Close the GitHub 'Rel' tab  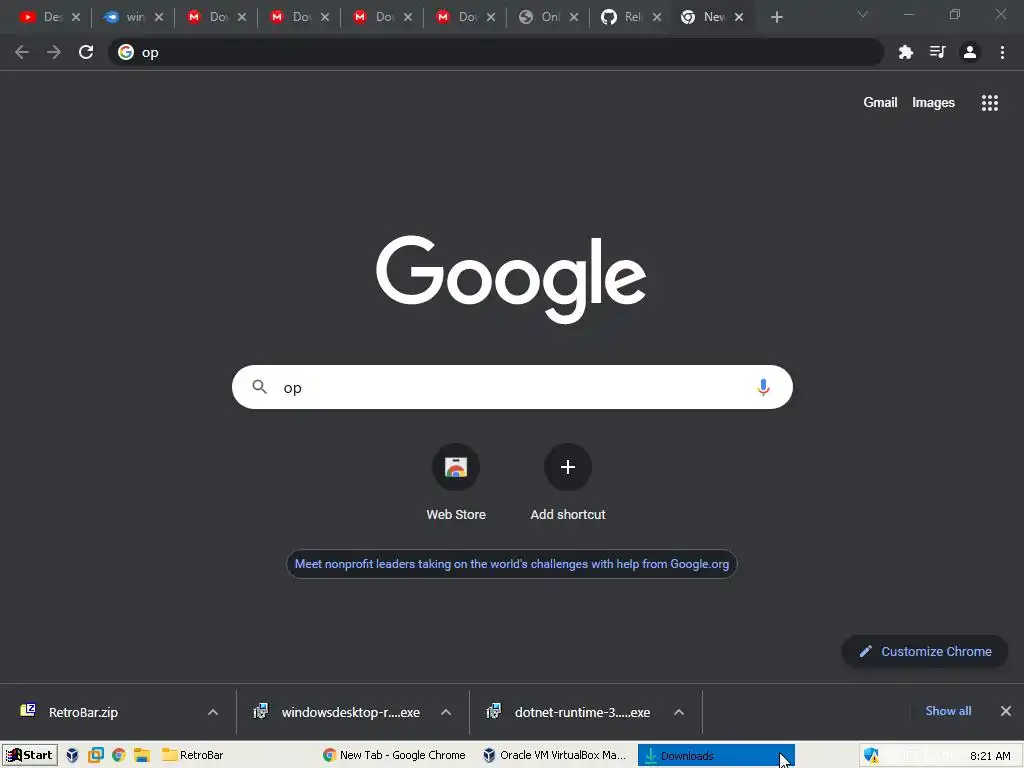pyautogui.click(x=657, y=17)
